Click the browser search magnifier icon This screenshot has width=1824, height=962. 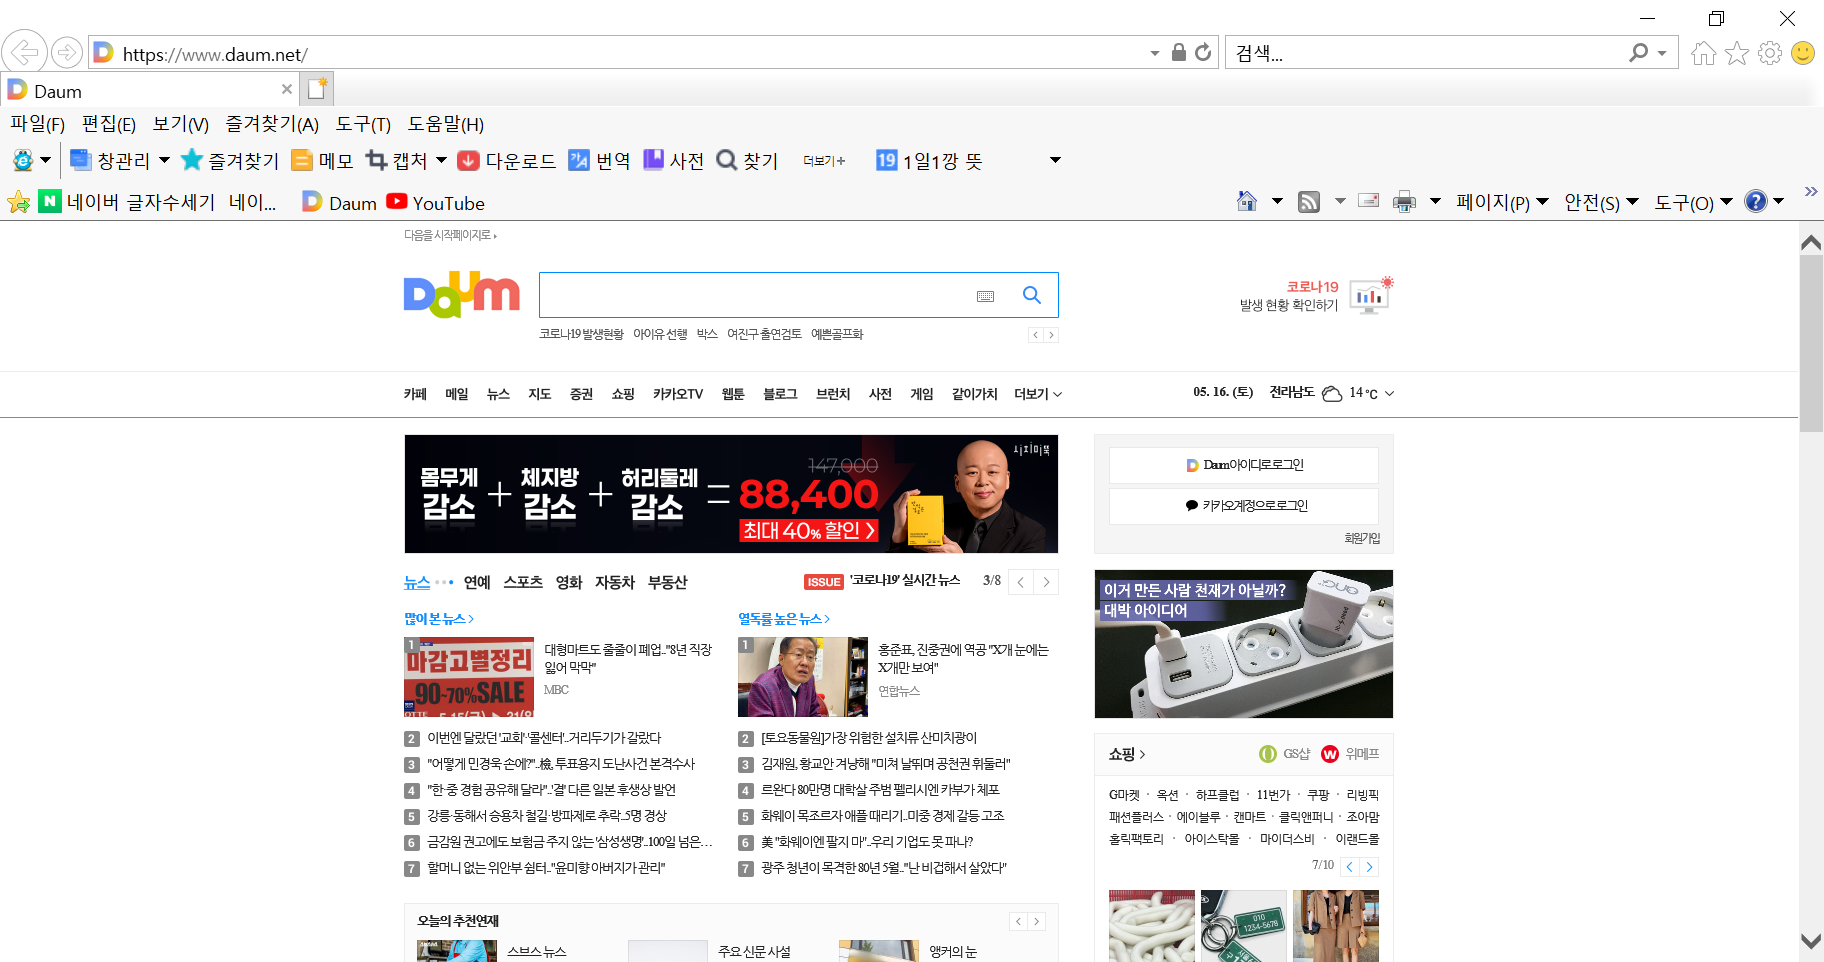pos(1638,52)
